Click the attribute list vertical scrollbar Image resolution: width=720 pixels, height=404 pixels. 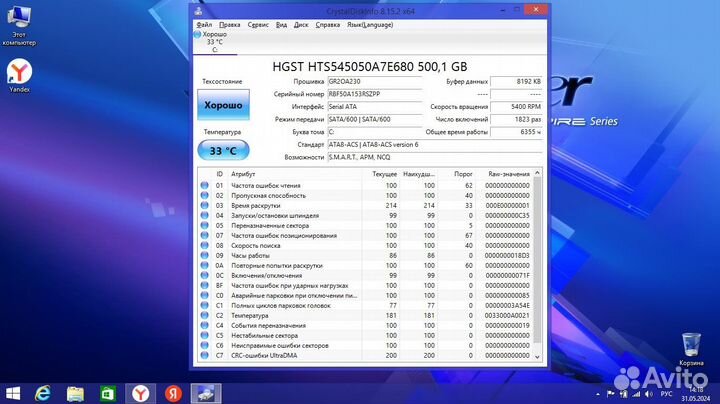[538, 265]
